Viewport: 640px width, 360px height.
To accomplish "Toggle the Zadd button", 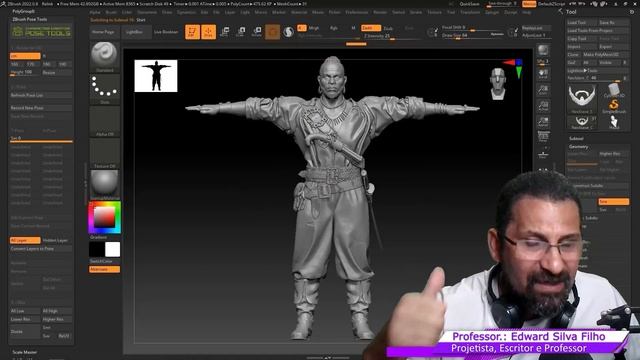I will pyautogui.click(x=371, y=28).
